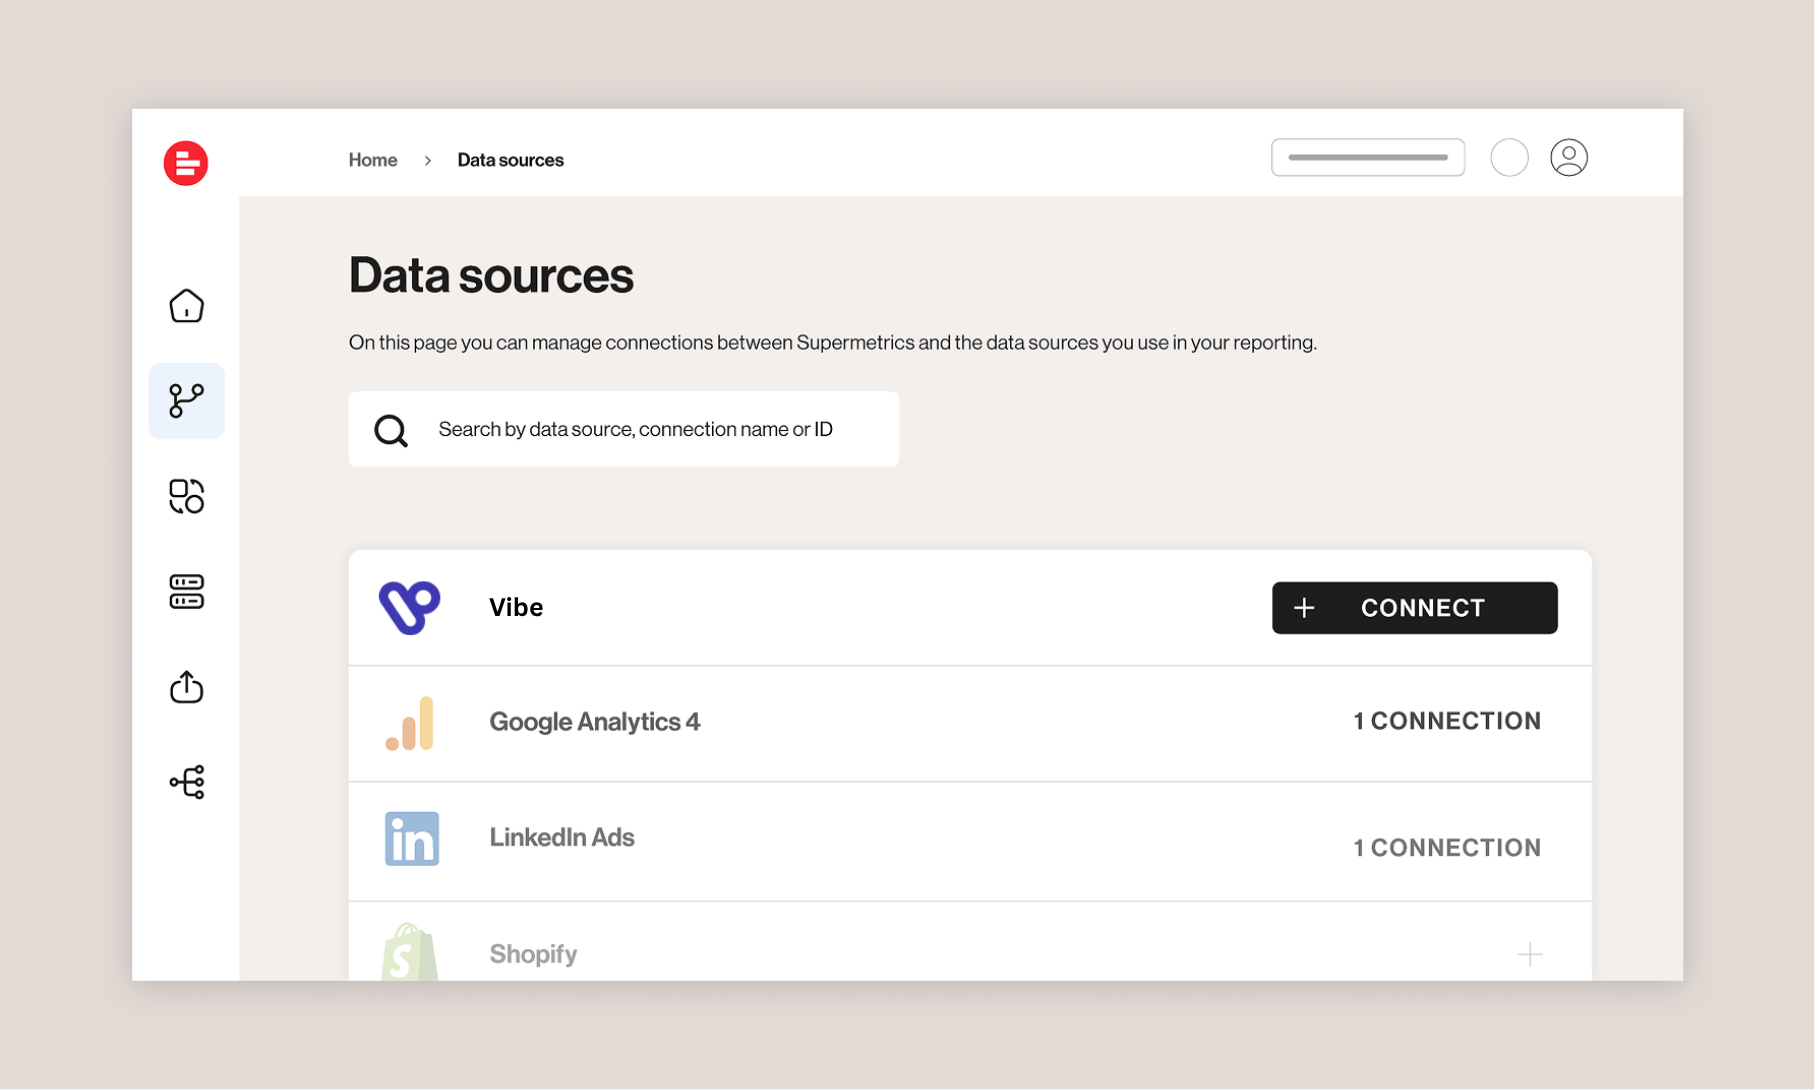Viewport: 1815px width, 1091px height.
Task: Click the Data sources breadcrumb
Action: [511, 160]
